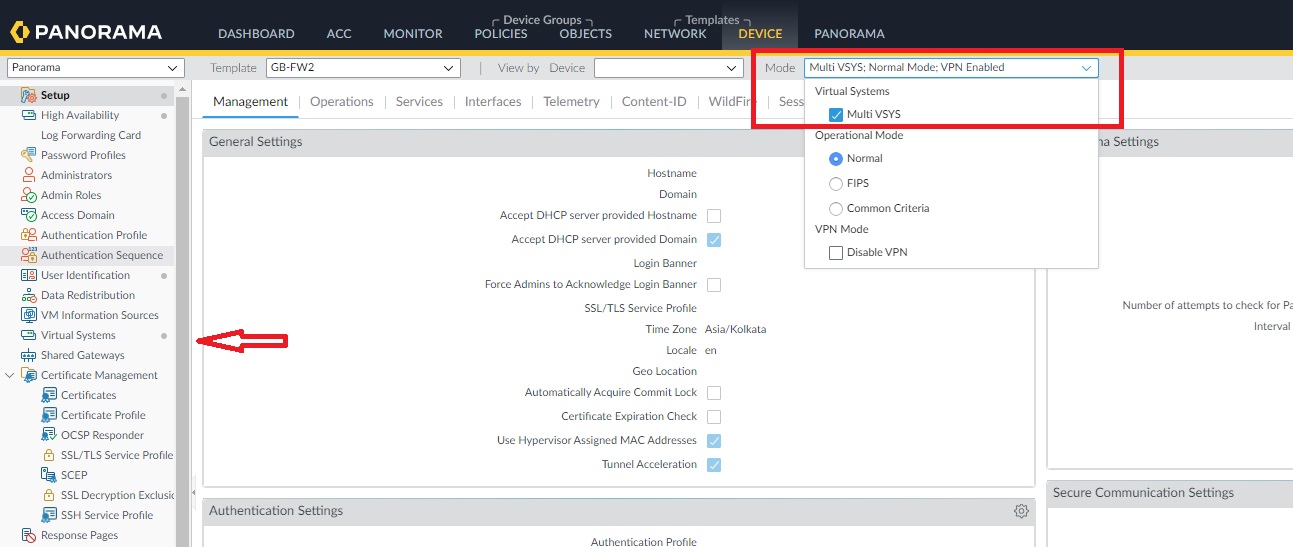
Task: Click the Virtual Systems icon
Action: (29, 335)
